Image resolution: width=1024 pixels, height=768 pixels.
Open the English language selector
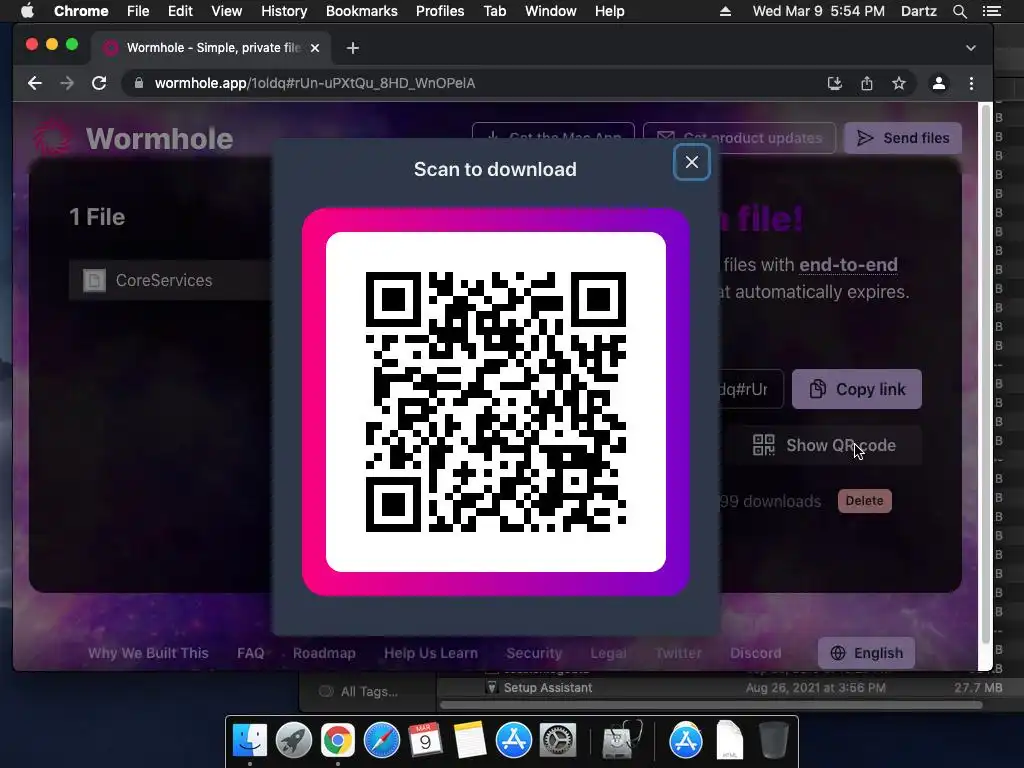(866, 653)
